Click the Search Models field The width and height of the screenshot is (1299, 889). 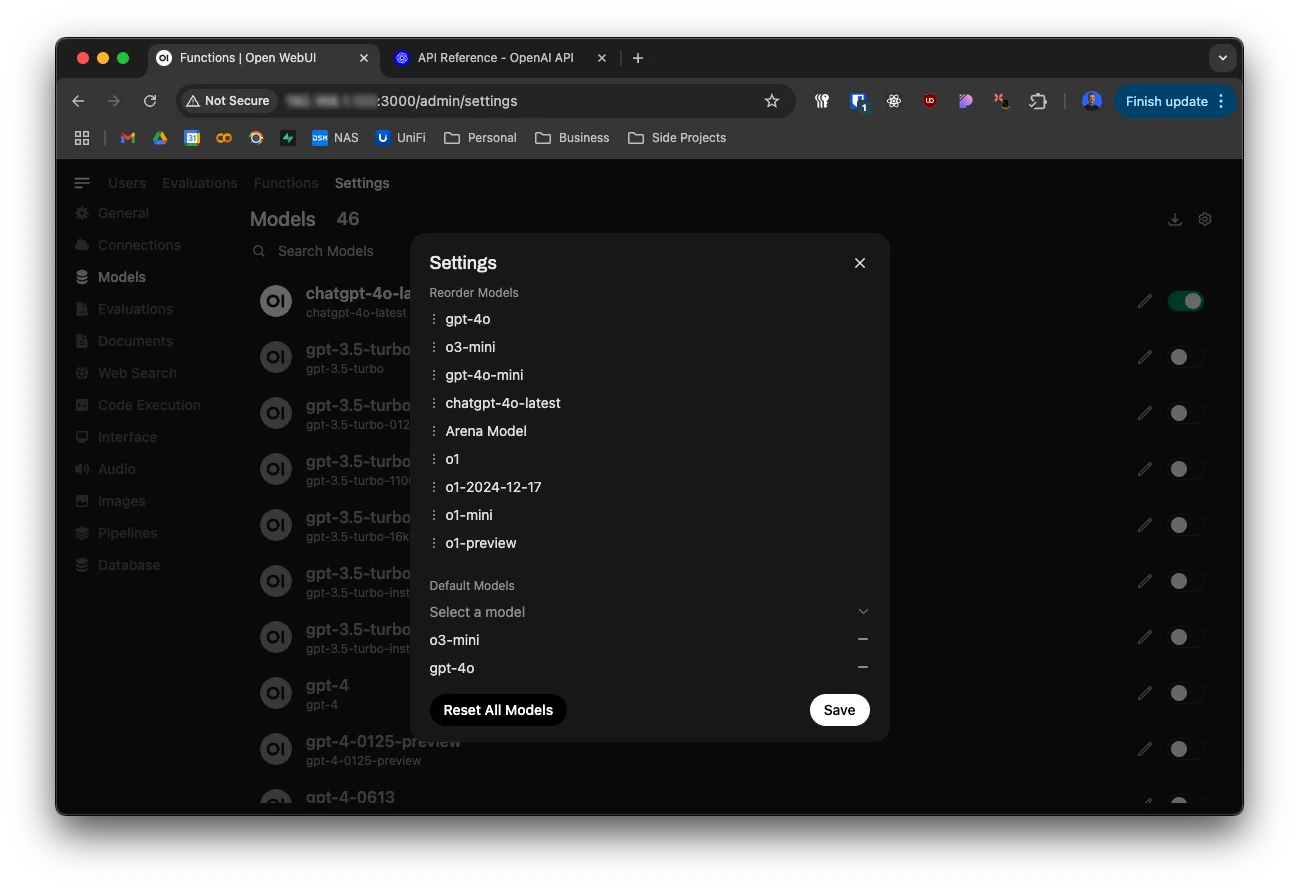[x=326, y=251]
